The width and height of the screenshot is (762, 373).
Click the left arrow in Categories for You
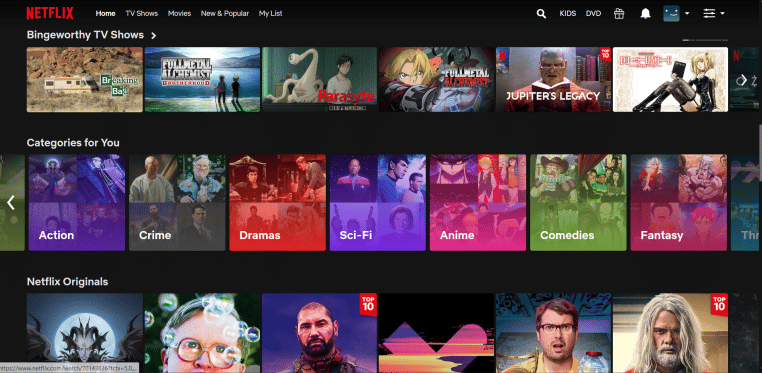point(11,203)
